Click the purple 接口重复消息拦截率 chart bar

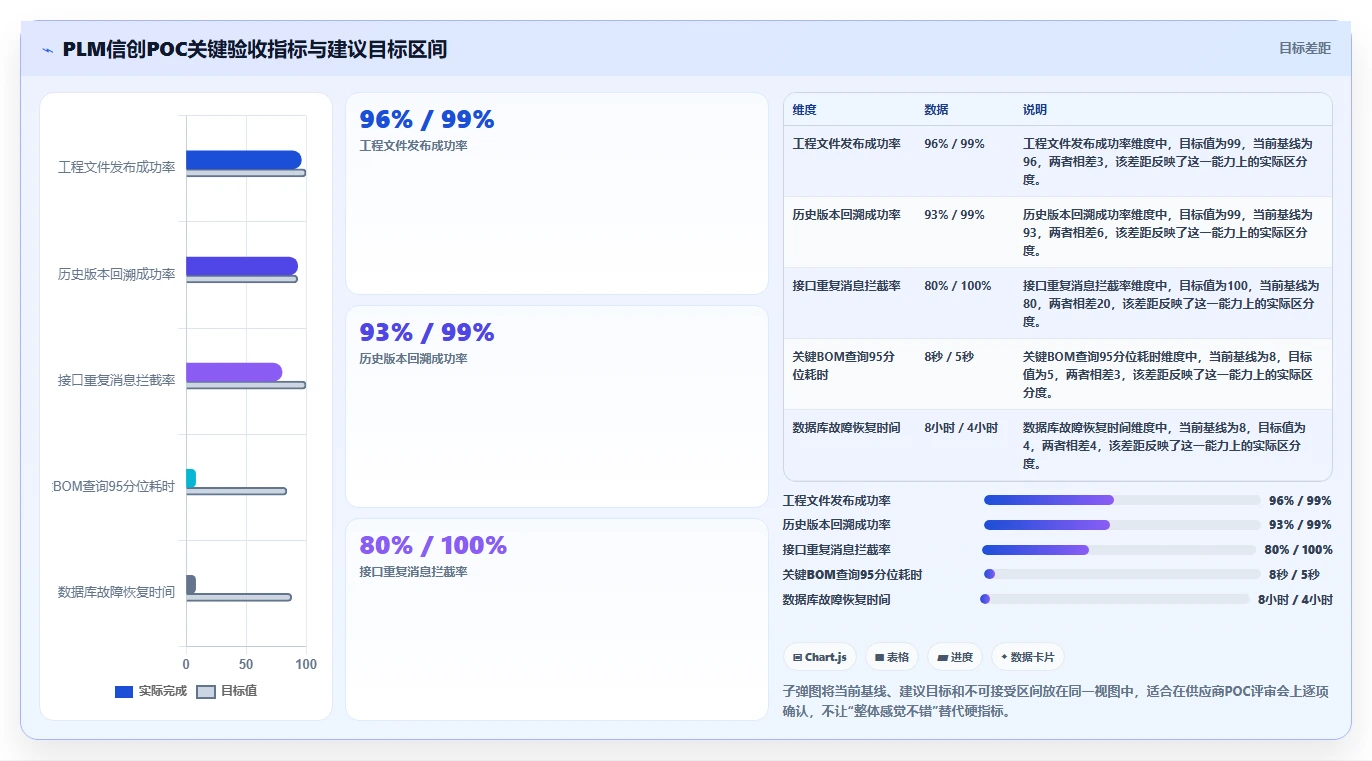click(x=234, y=372)
